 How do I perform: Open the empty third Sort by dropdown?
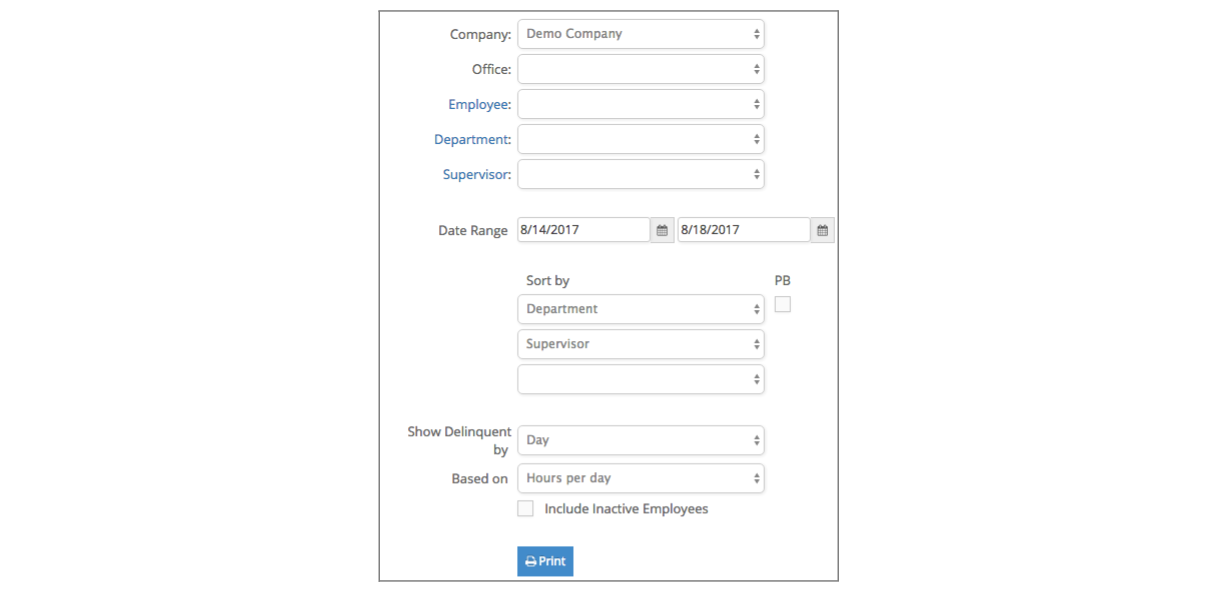tap(640, 379)
